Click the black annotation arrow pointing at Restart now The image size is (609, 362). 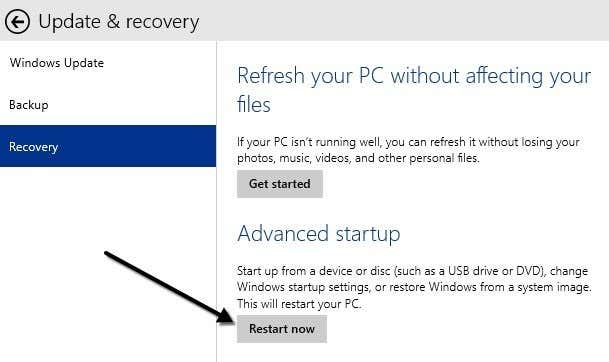click(167, 287)
